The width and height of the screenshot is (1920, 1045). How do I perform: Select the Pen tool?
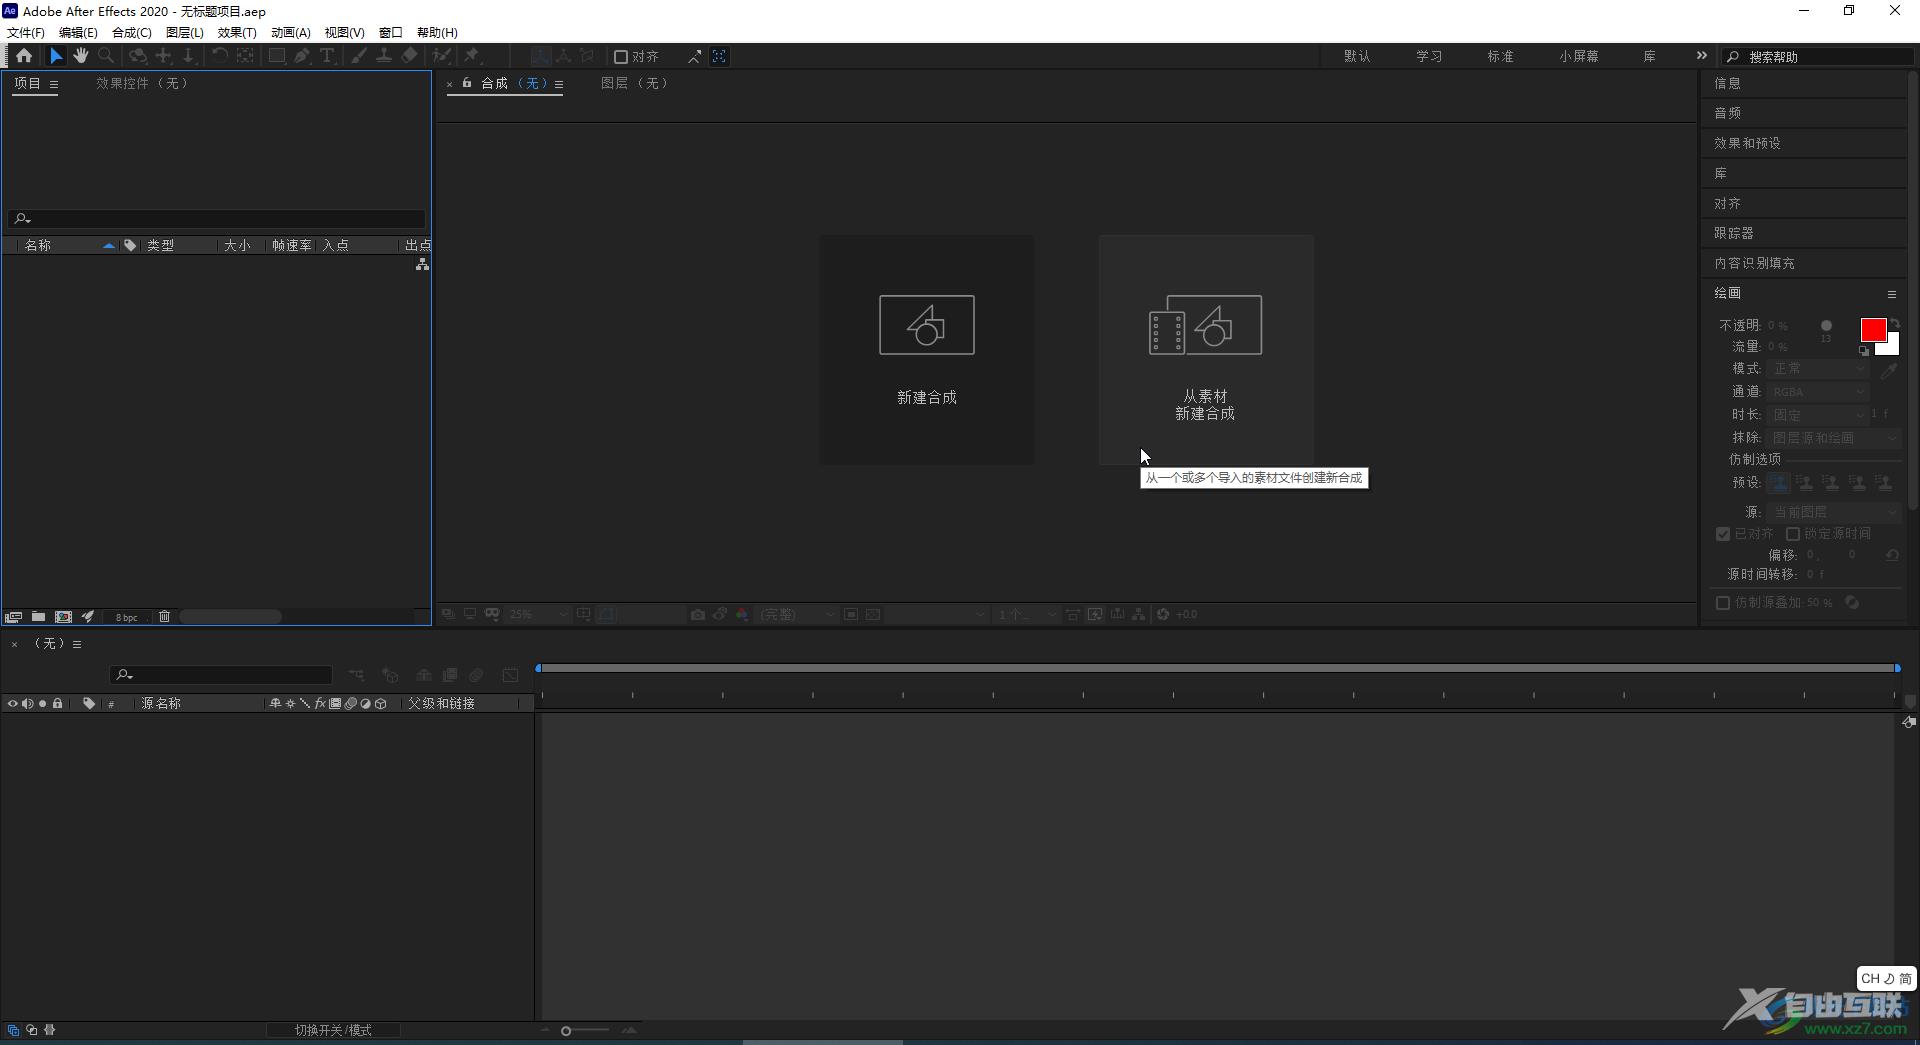(302, 56)
